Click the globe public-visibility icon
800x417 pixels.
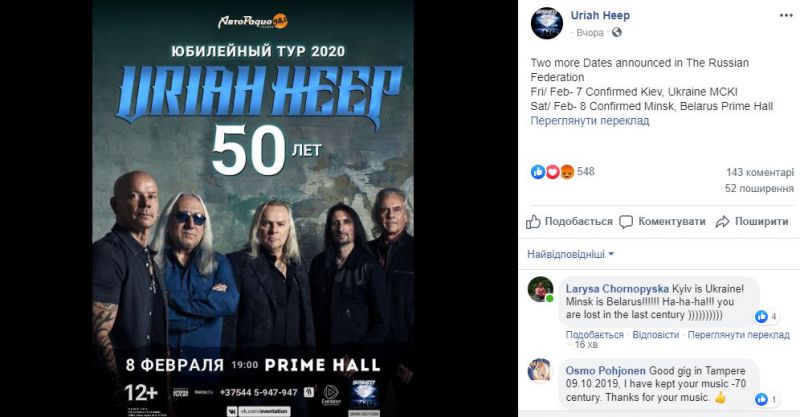coord(616,33)
